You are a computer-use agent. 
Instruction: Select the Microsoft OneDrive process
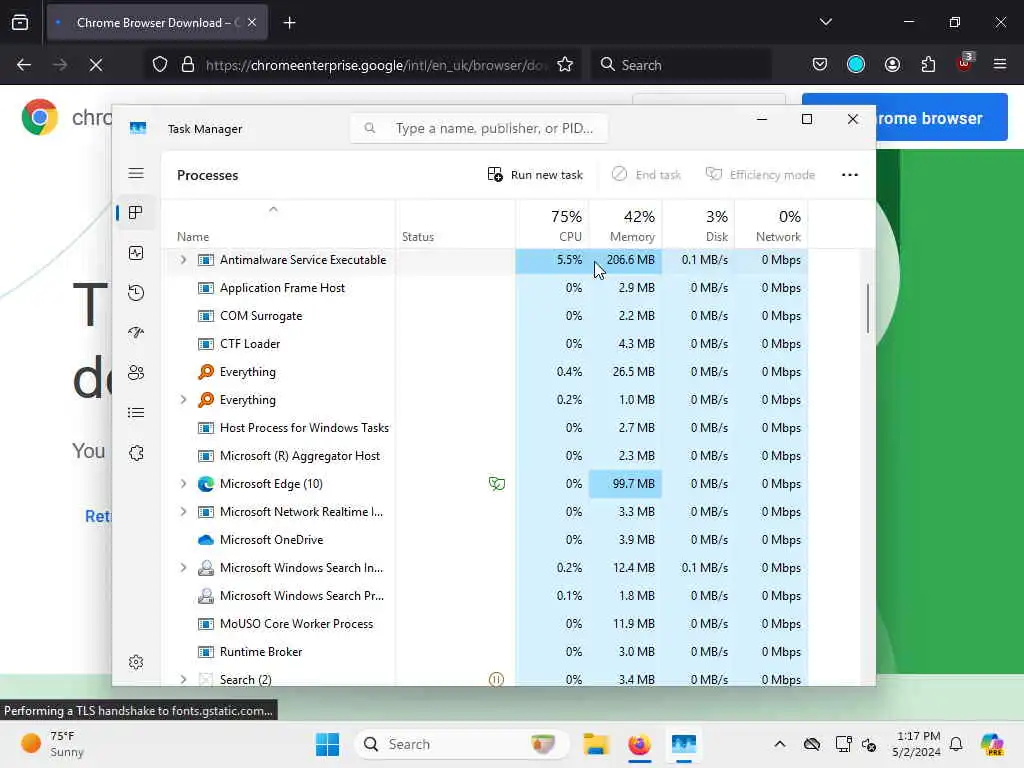485,540
